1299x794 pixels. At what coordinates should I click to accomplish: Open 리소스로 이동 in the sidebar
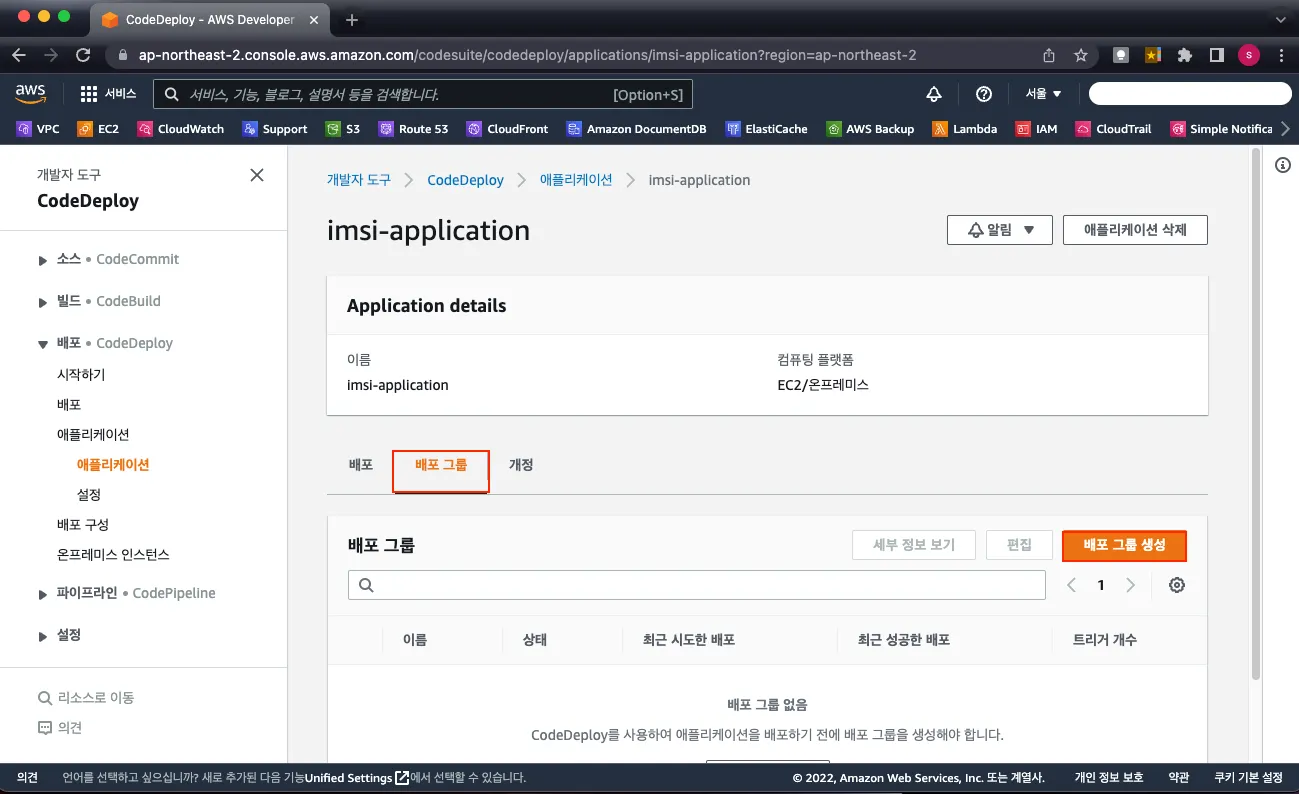[x=86, y=698]
